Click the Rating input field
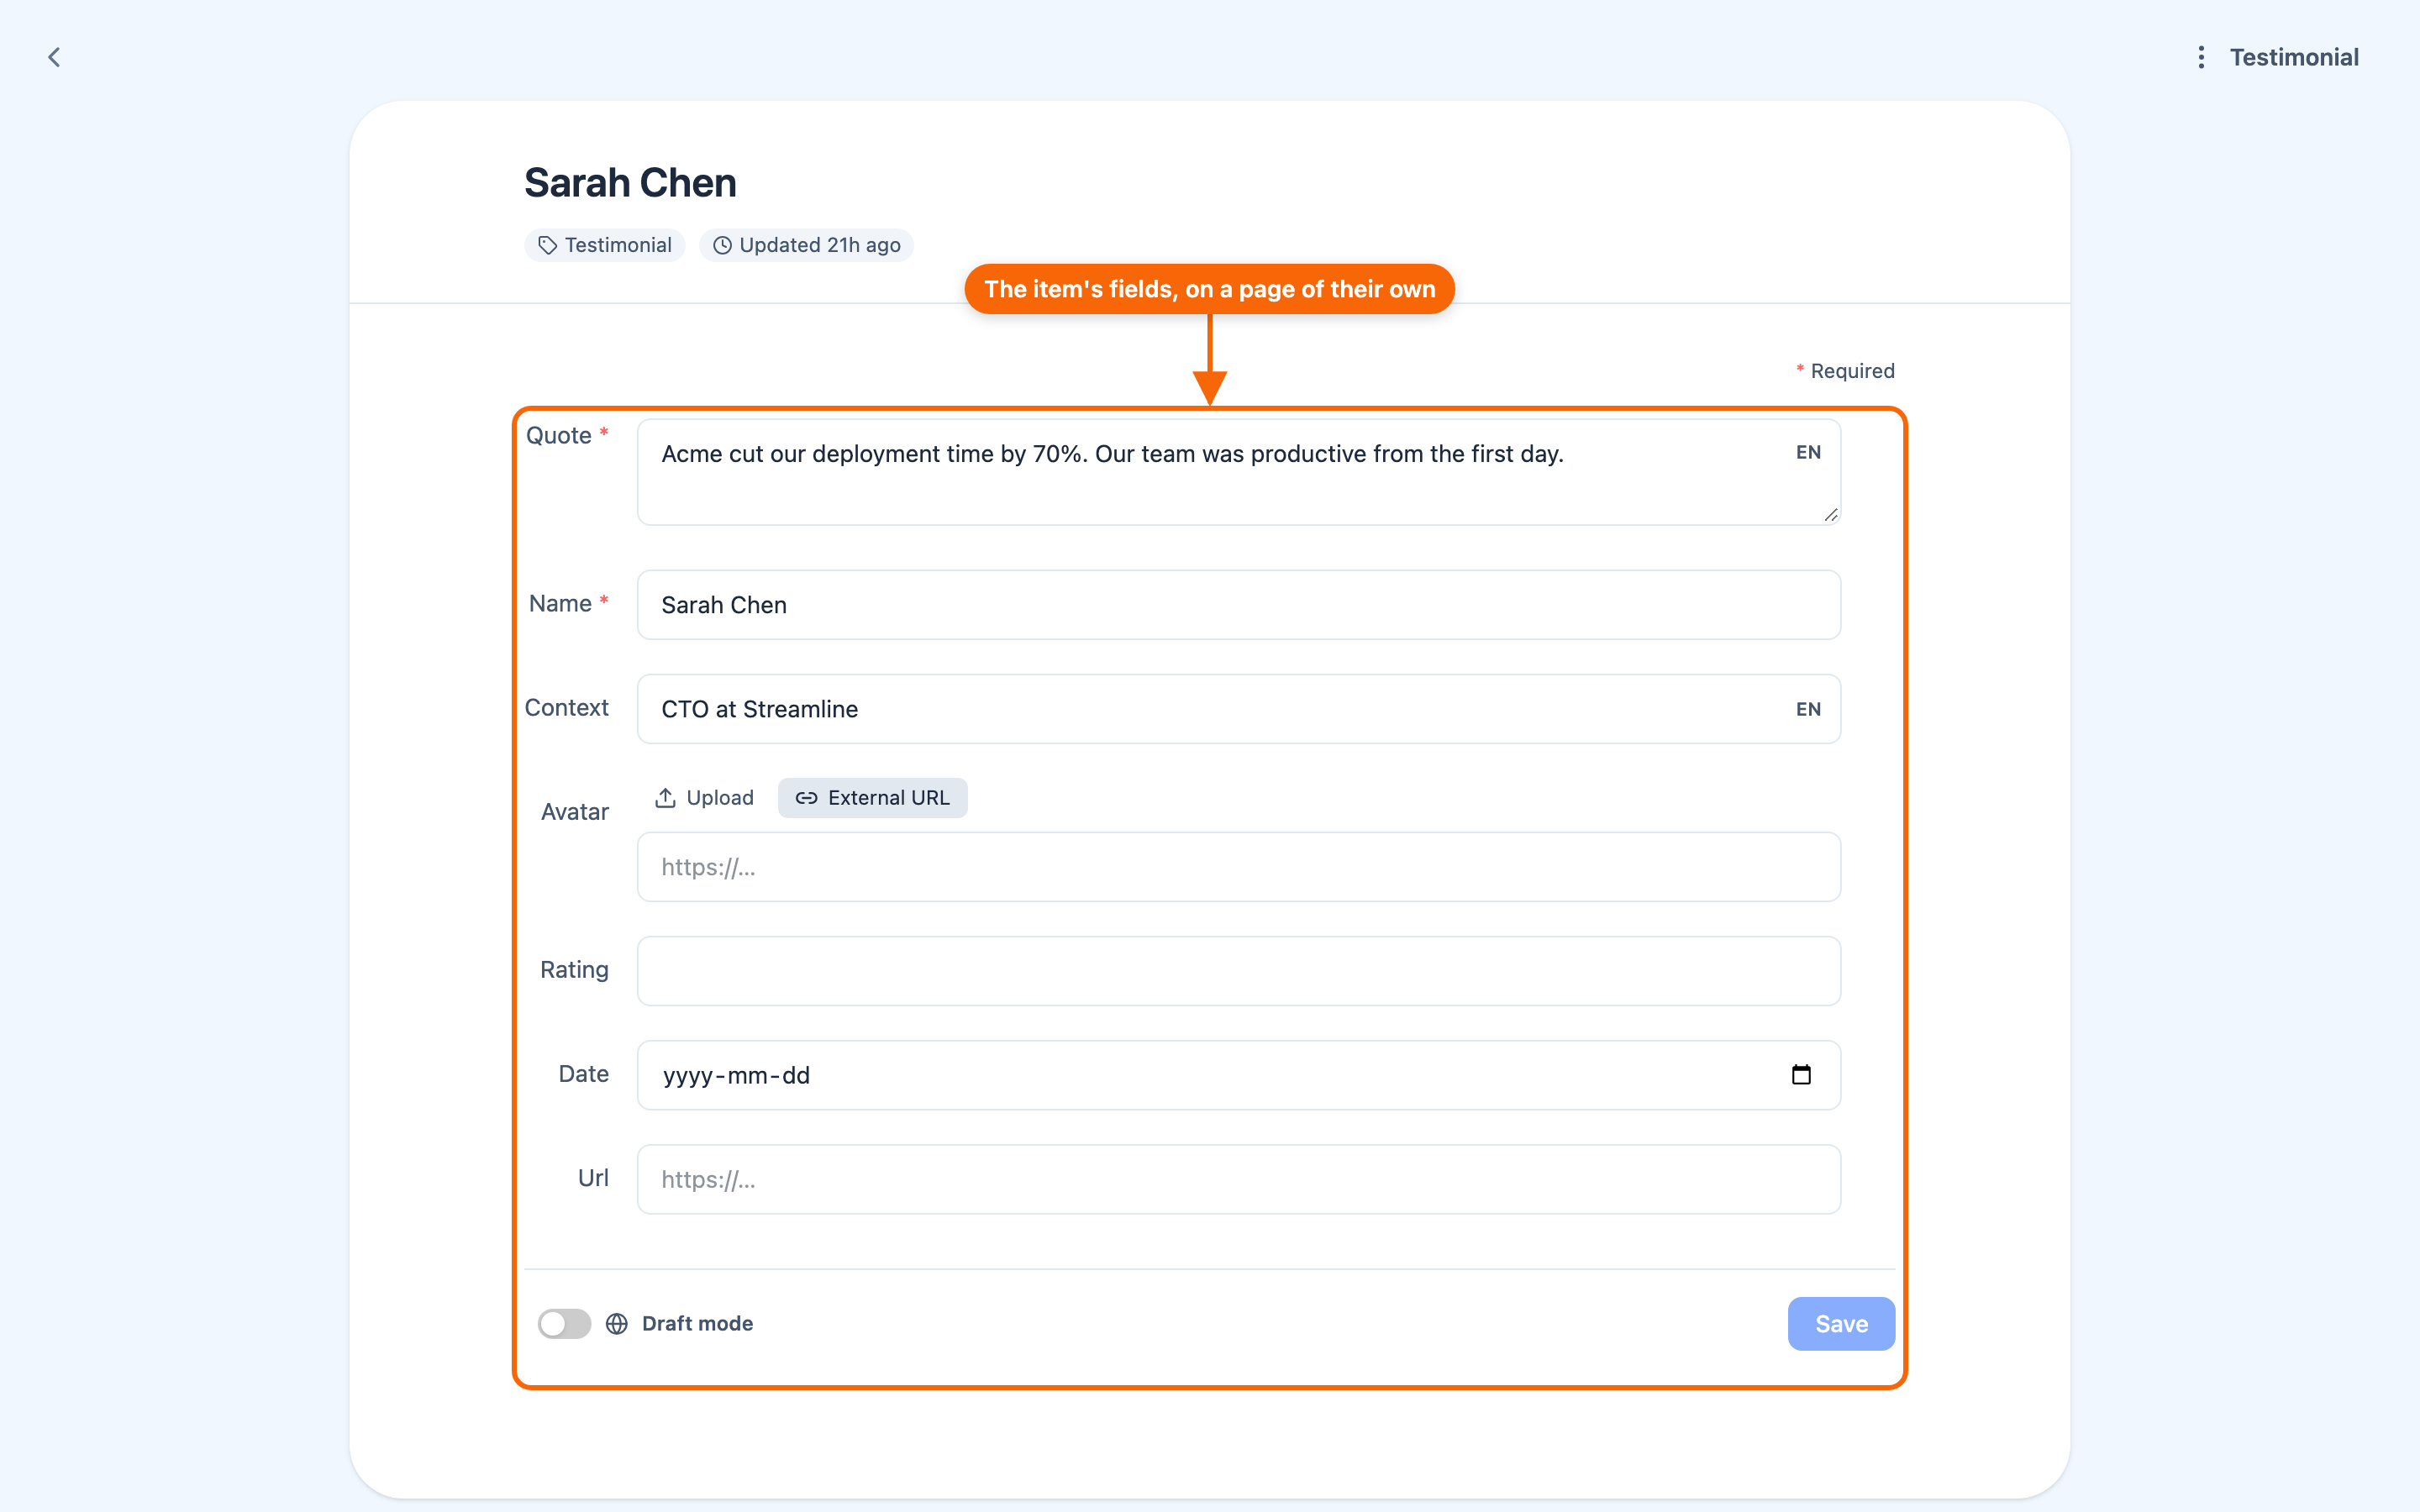This screenshot has height=1512, width=2420. 1238,971
